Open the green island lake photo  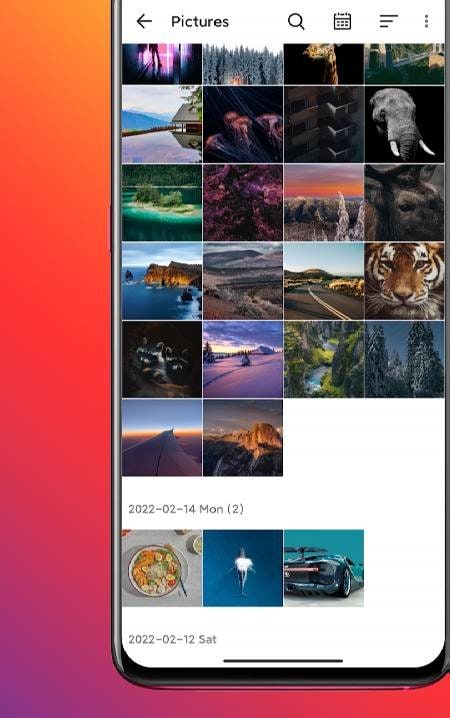(x=162, y=203)
